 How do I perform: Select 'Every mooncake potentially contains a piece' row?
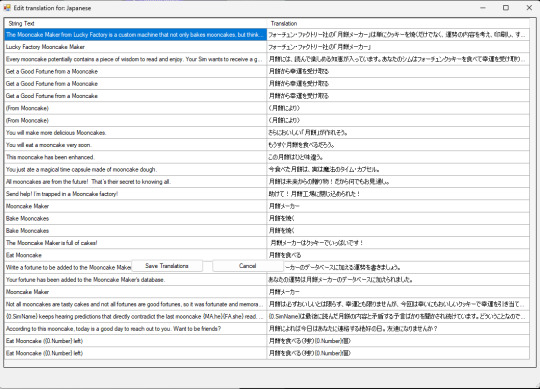tap(136, 59)
